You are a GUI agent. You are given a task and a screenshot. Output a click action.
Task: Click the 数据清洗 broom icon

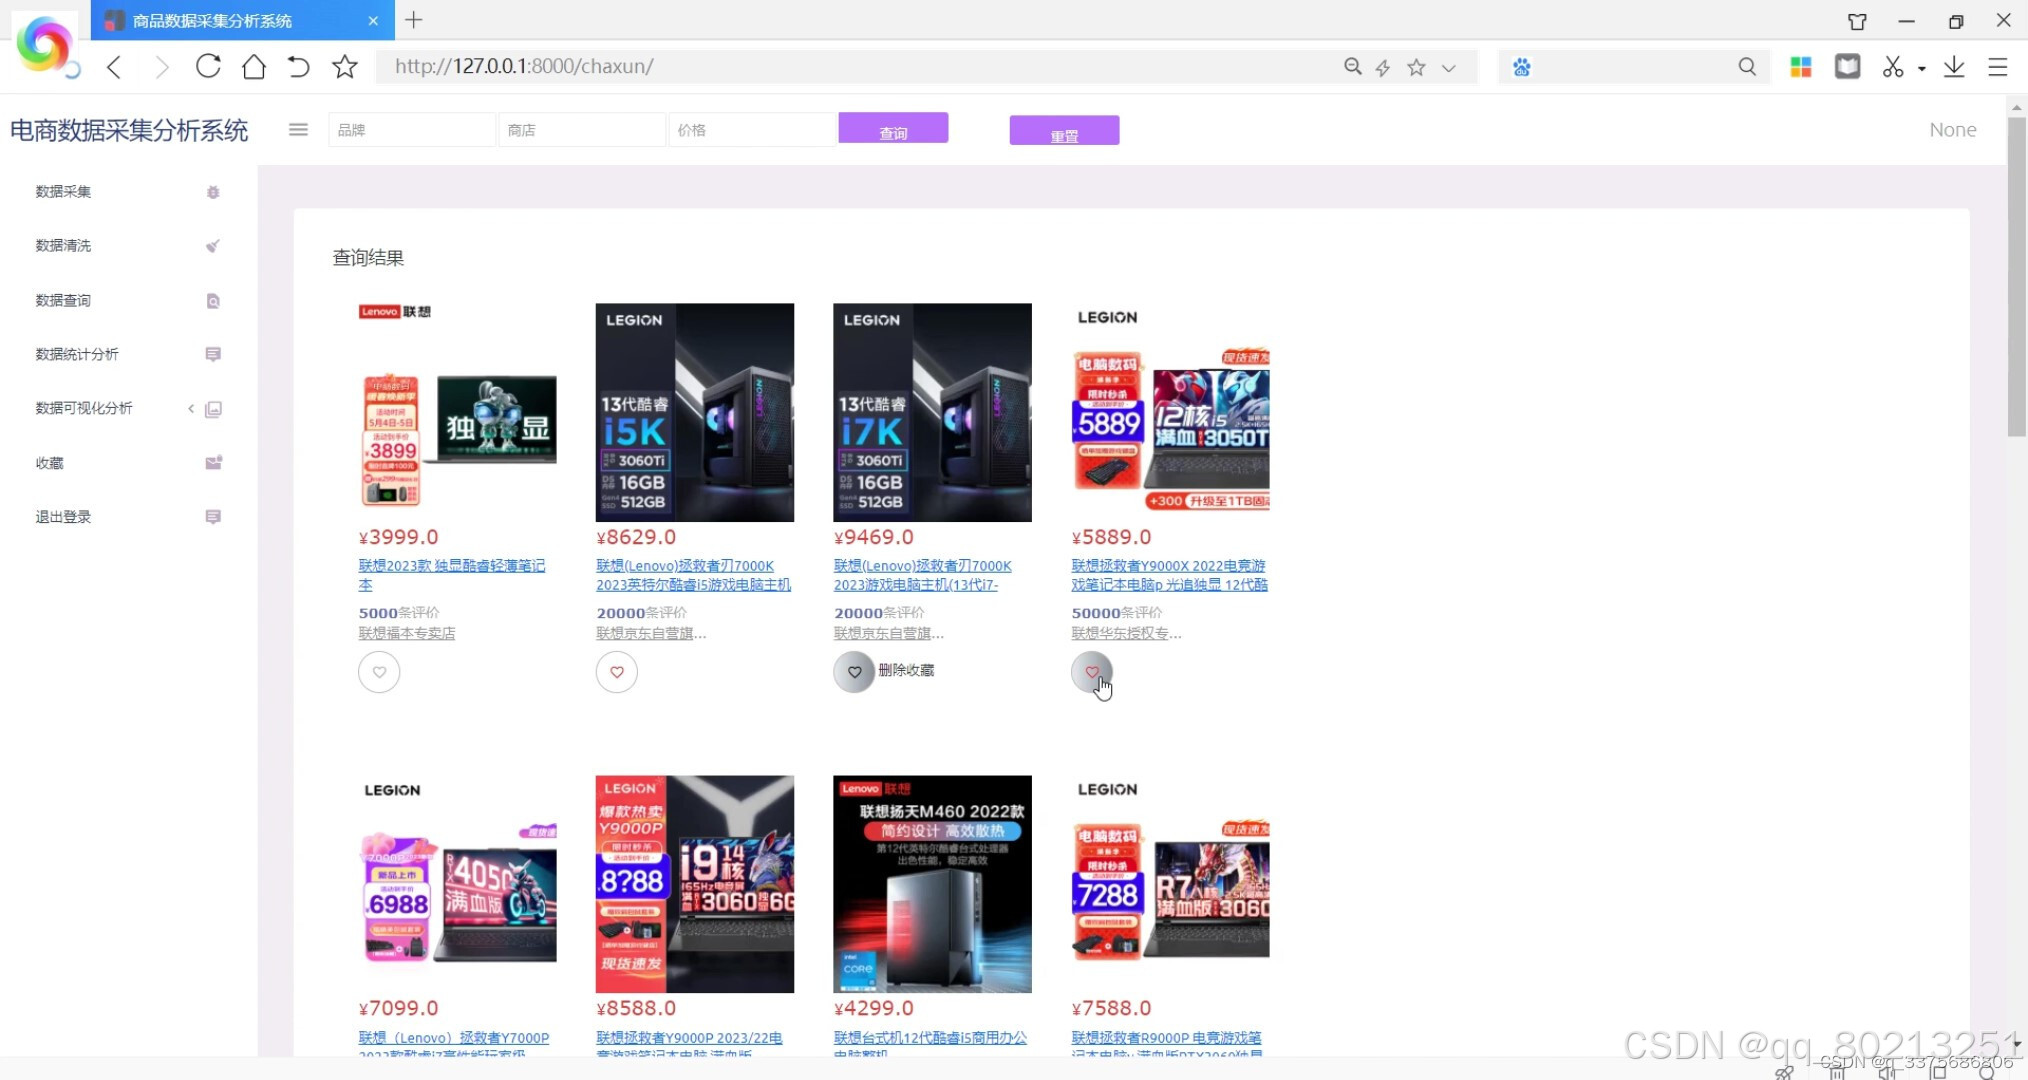tap(213, 246)
